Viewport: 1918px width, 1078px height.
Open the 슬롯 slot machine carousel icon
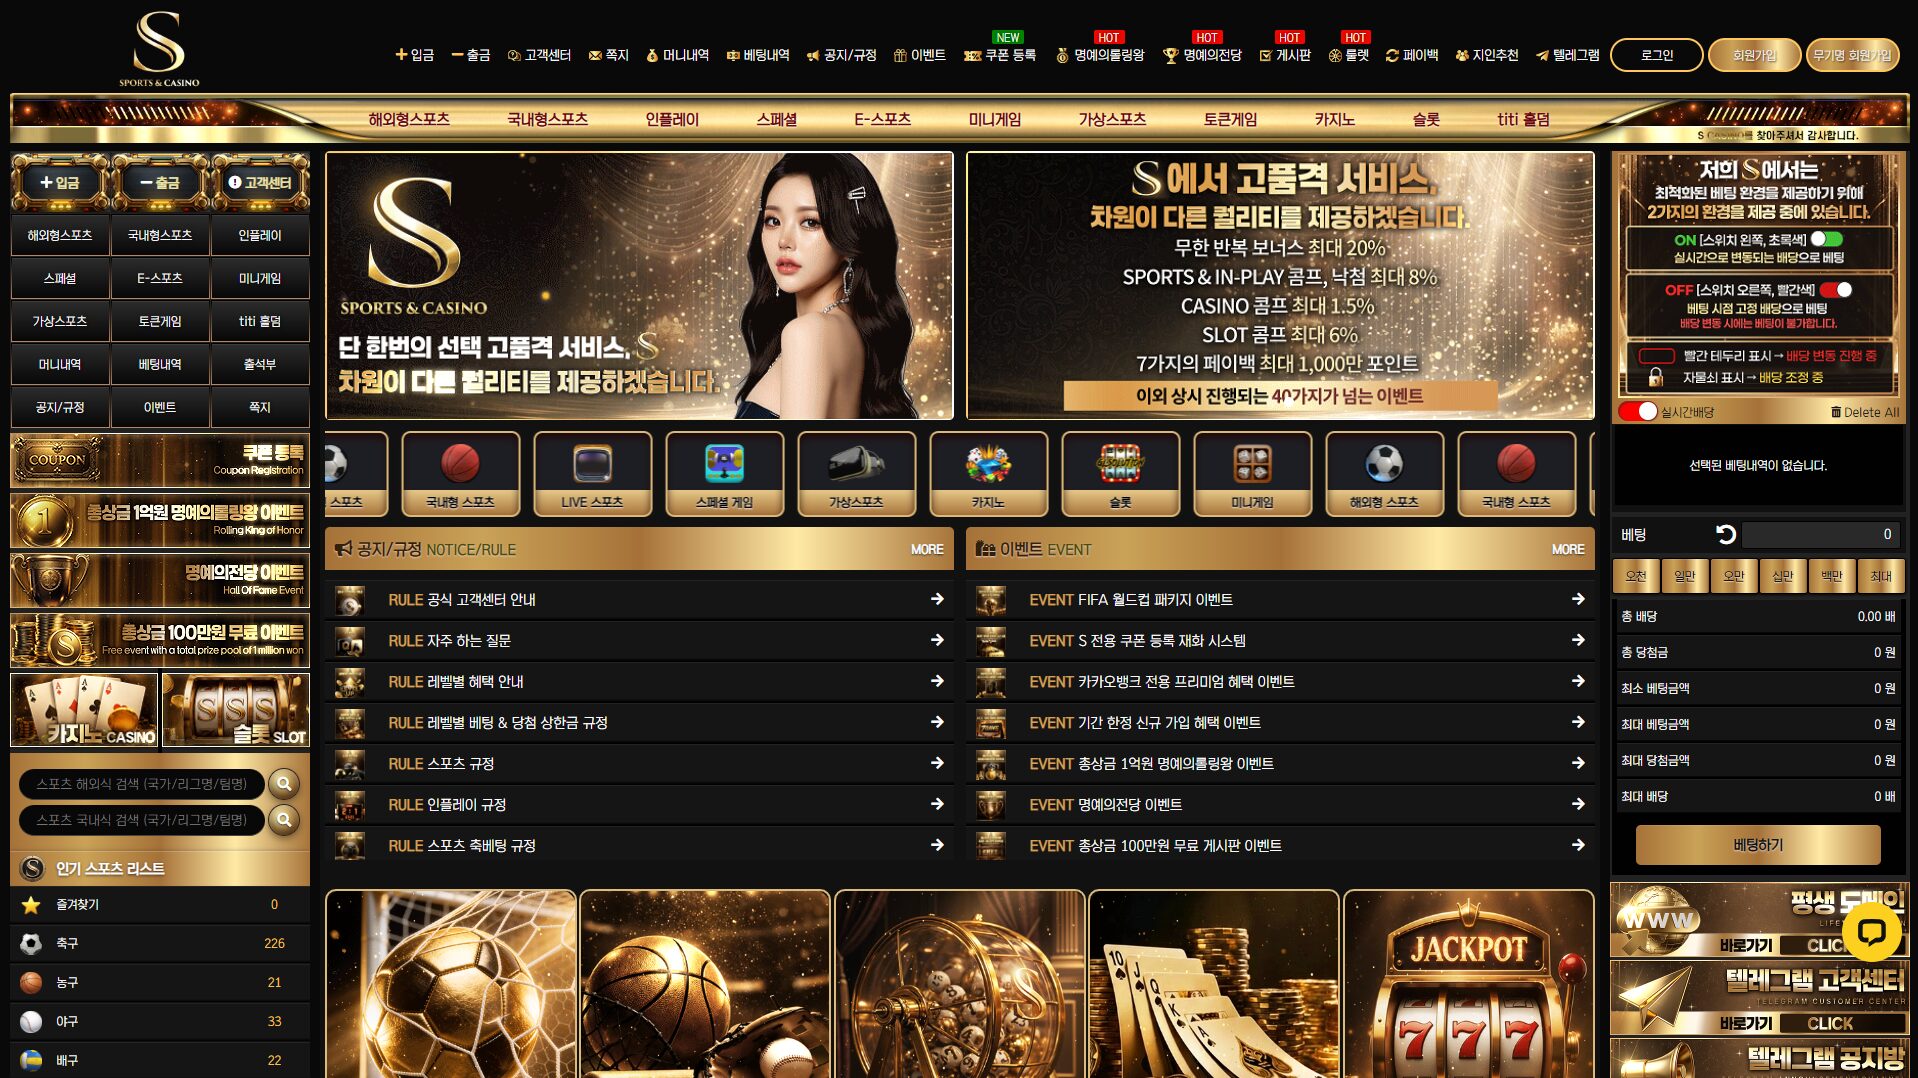(x=1120, y=474)
